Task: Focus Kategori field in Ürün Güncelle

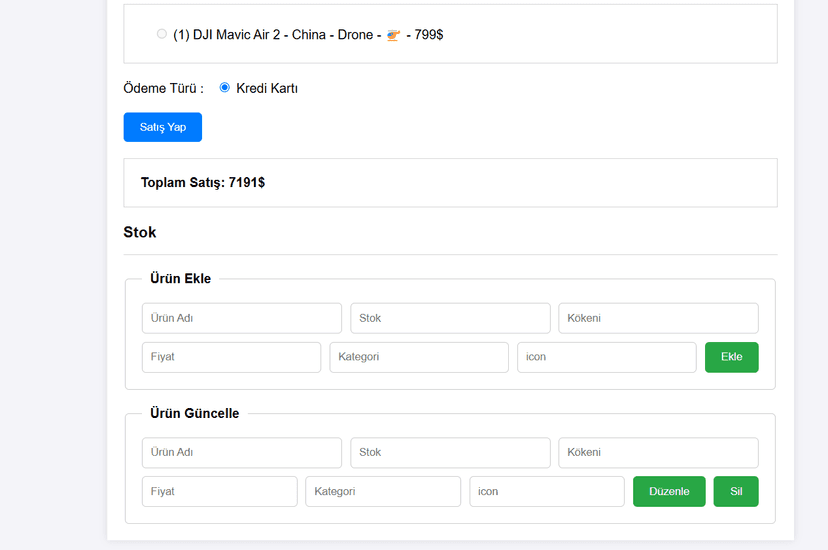Action: tap(383, 491)
